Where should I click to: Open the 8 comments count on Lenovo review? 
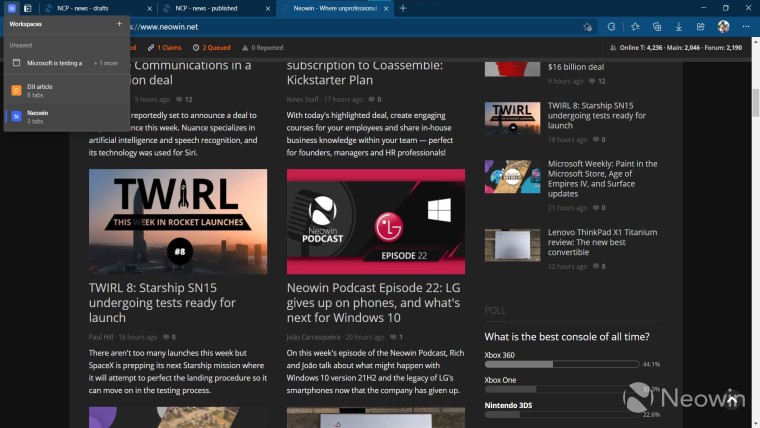point(599,267)
